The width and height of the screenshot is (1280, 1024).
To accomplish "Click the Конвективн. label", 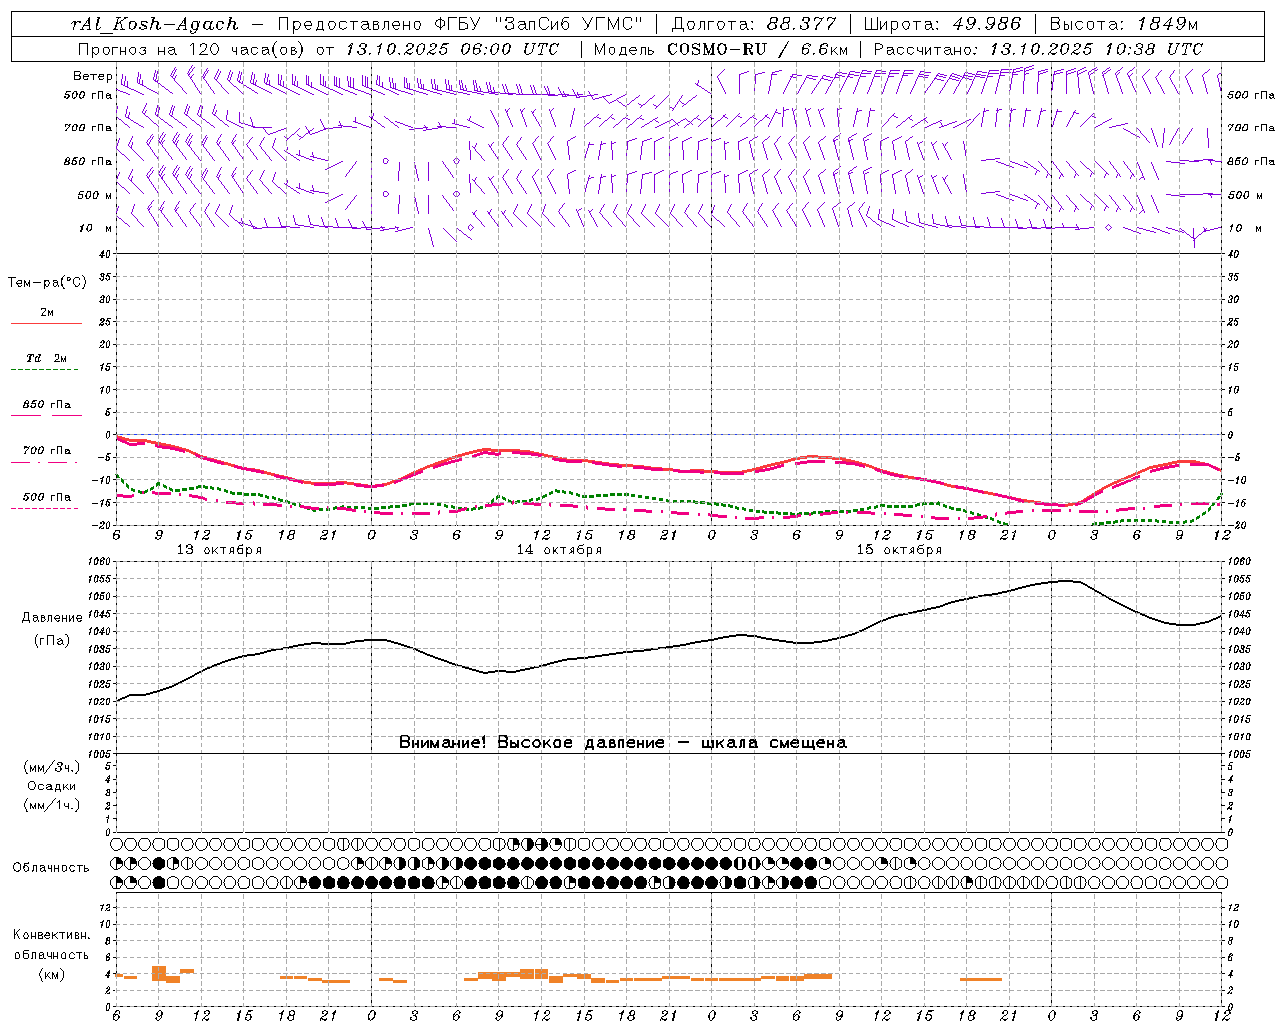I will 51,935.
